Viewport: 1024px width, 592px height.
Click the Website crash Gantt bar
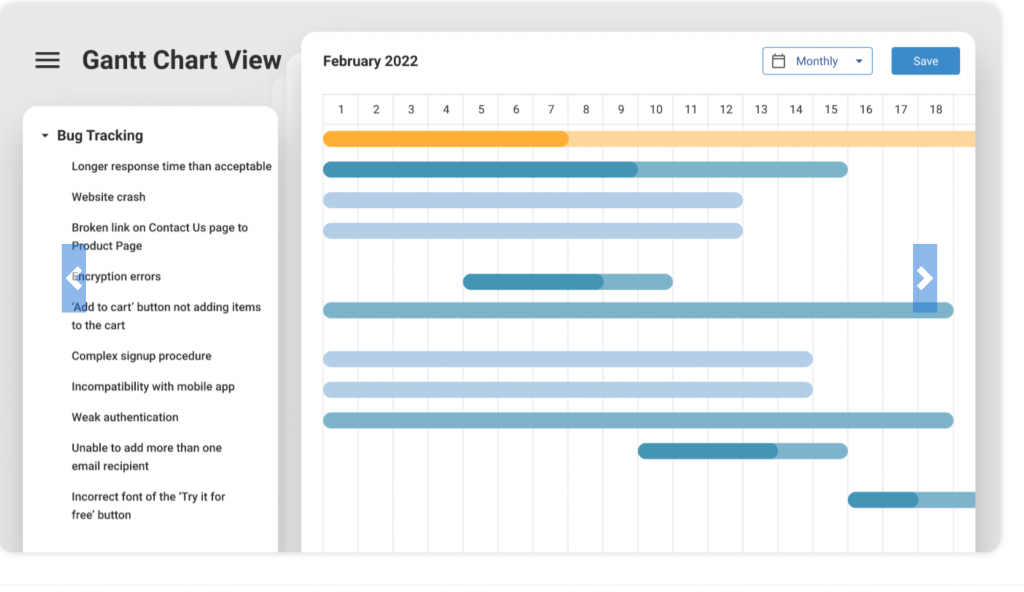(533, 200)
